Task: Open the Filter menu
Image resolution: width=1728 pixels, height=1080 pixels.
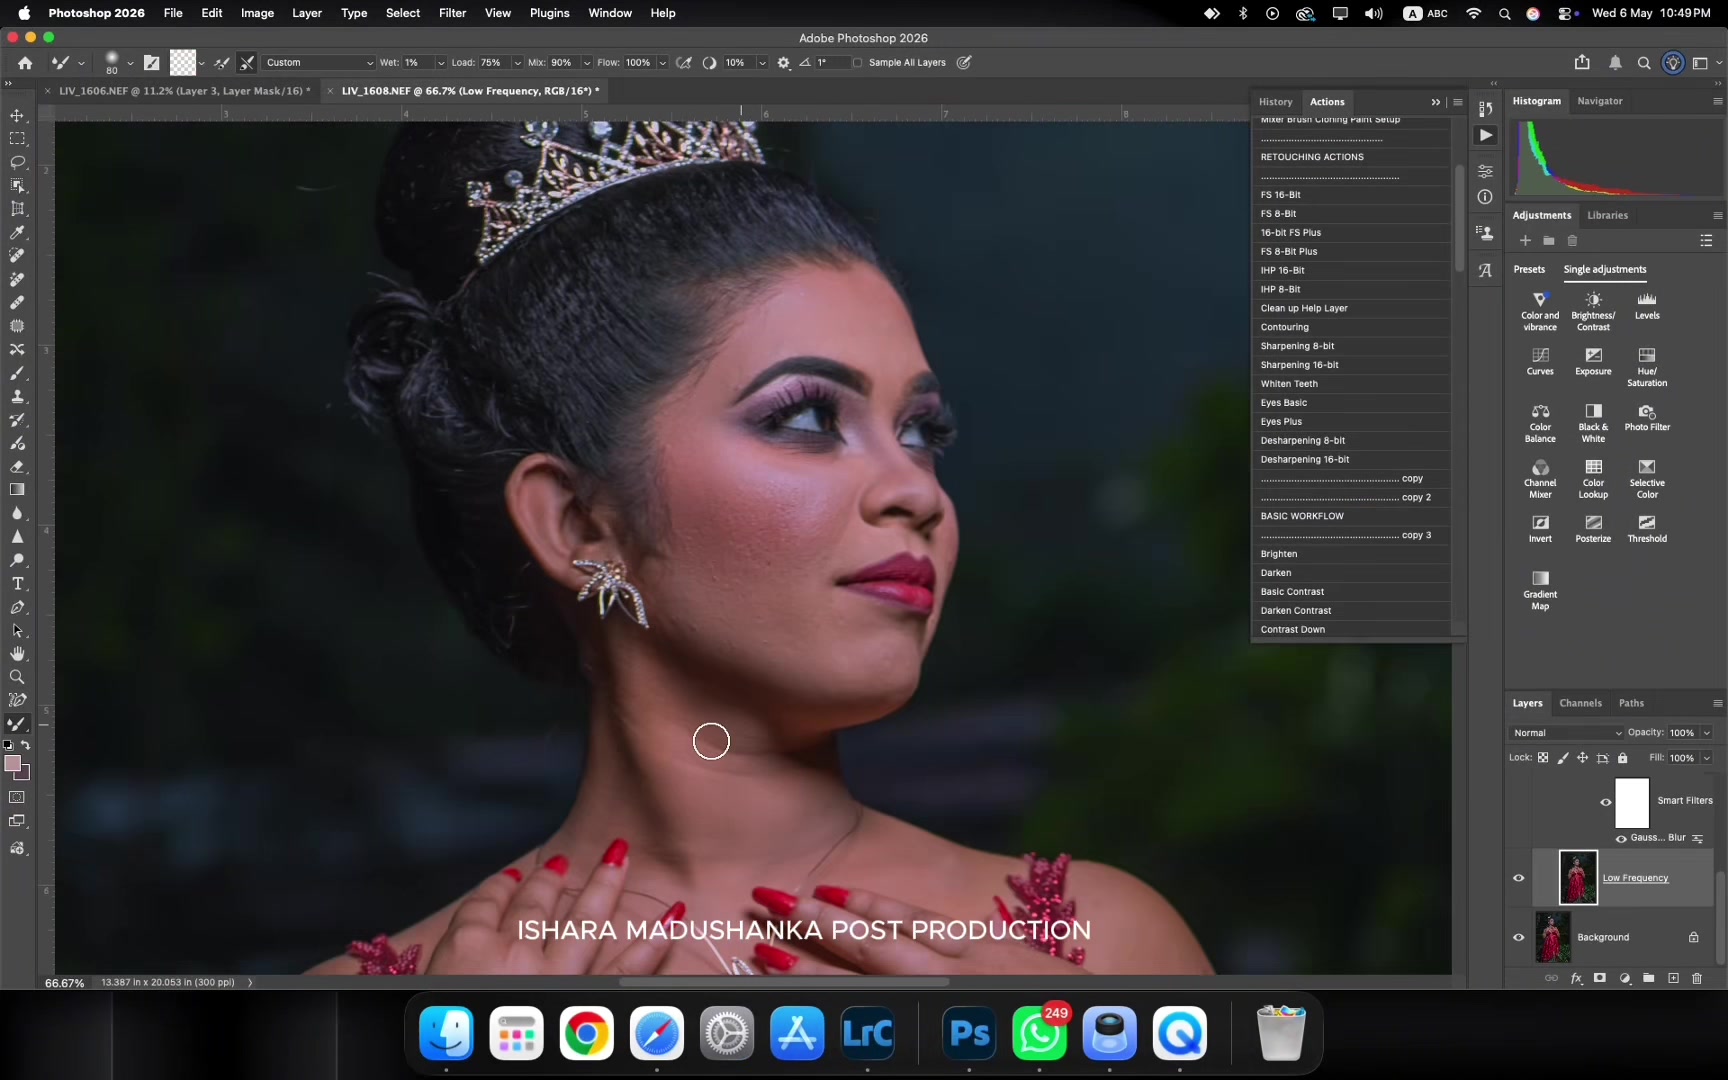Action: (x=452, y=13)
